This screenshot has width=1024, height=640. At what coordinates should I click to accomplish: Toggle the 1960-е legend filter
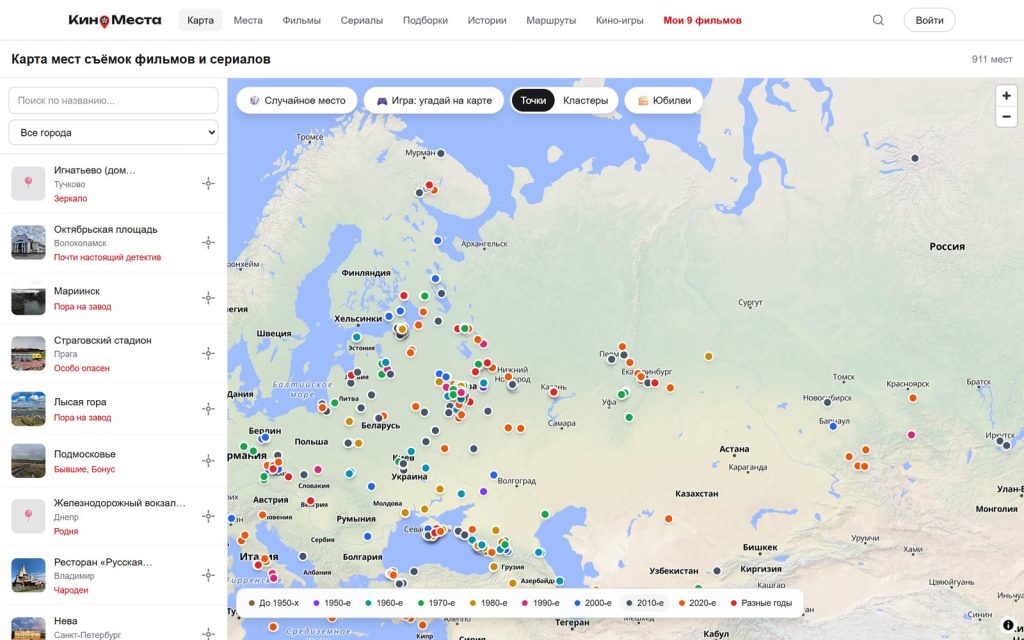(384, 603)
